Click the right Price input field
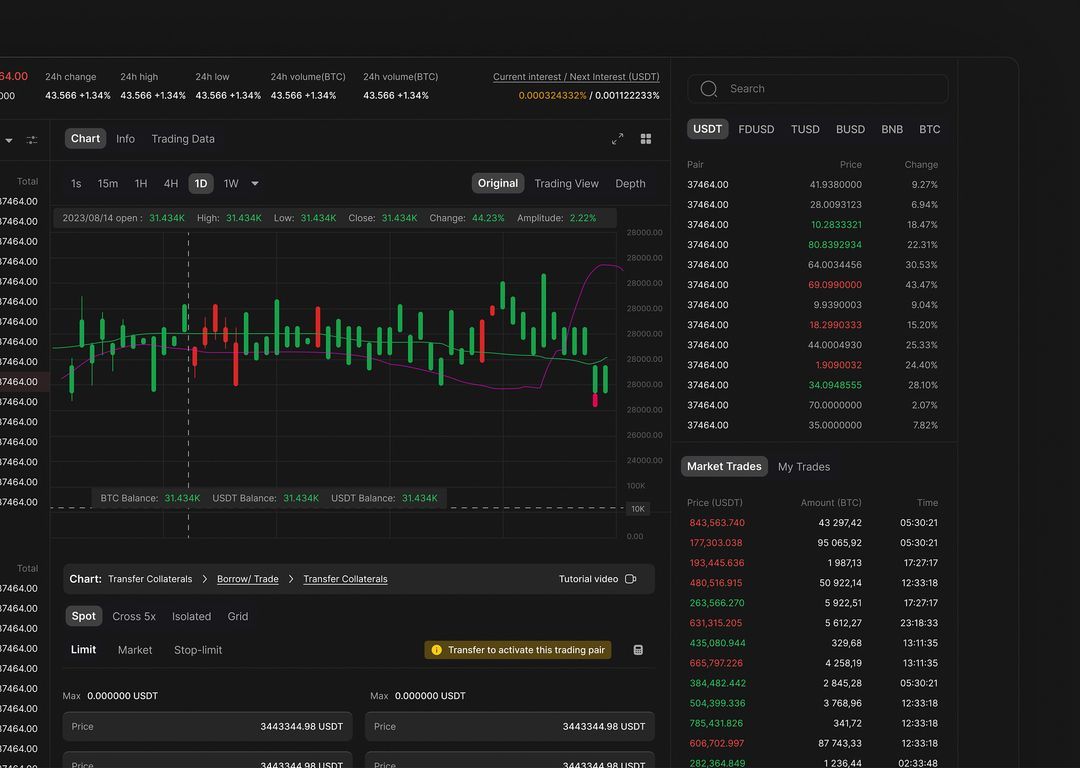This screenshot has width=1080, height=768. pos(510,727)
